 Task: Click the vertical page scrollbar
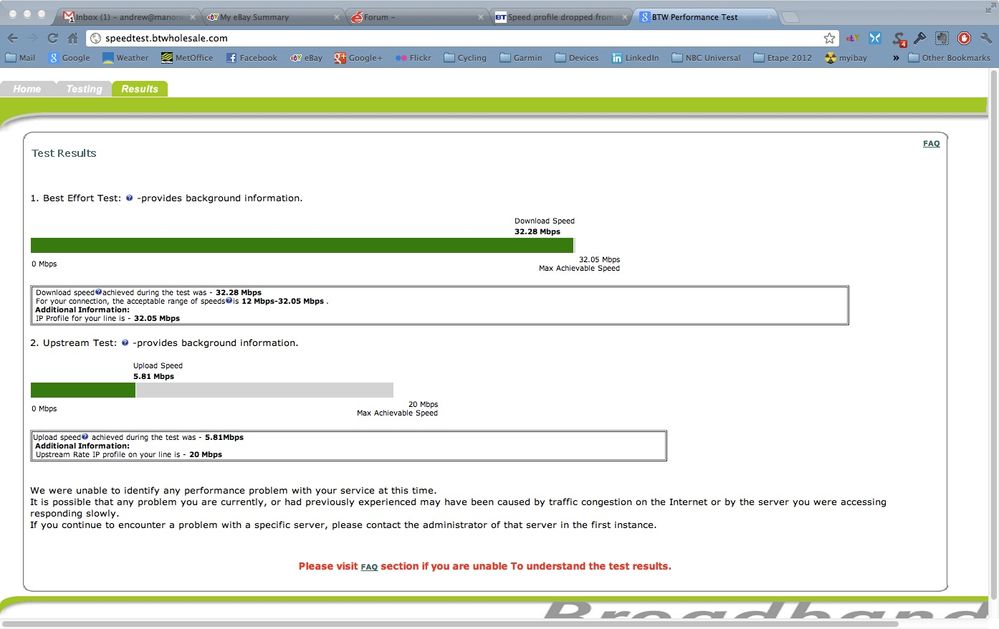coord(994,335)
